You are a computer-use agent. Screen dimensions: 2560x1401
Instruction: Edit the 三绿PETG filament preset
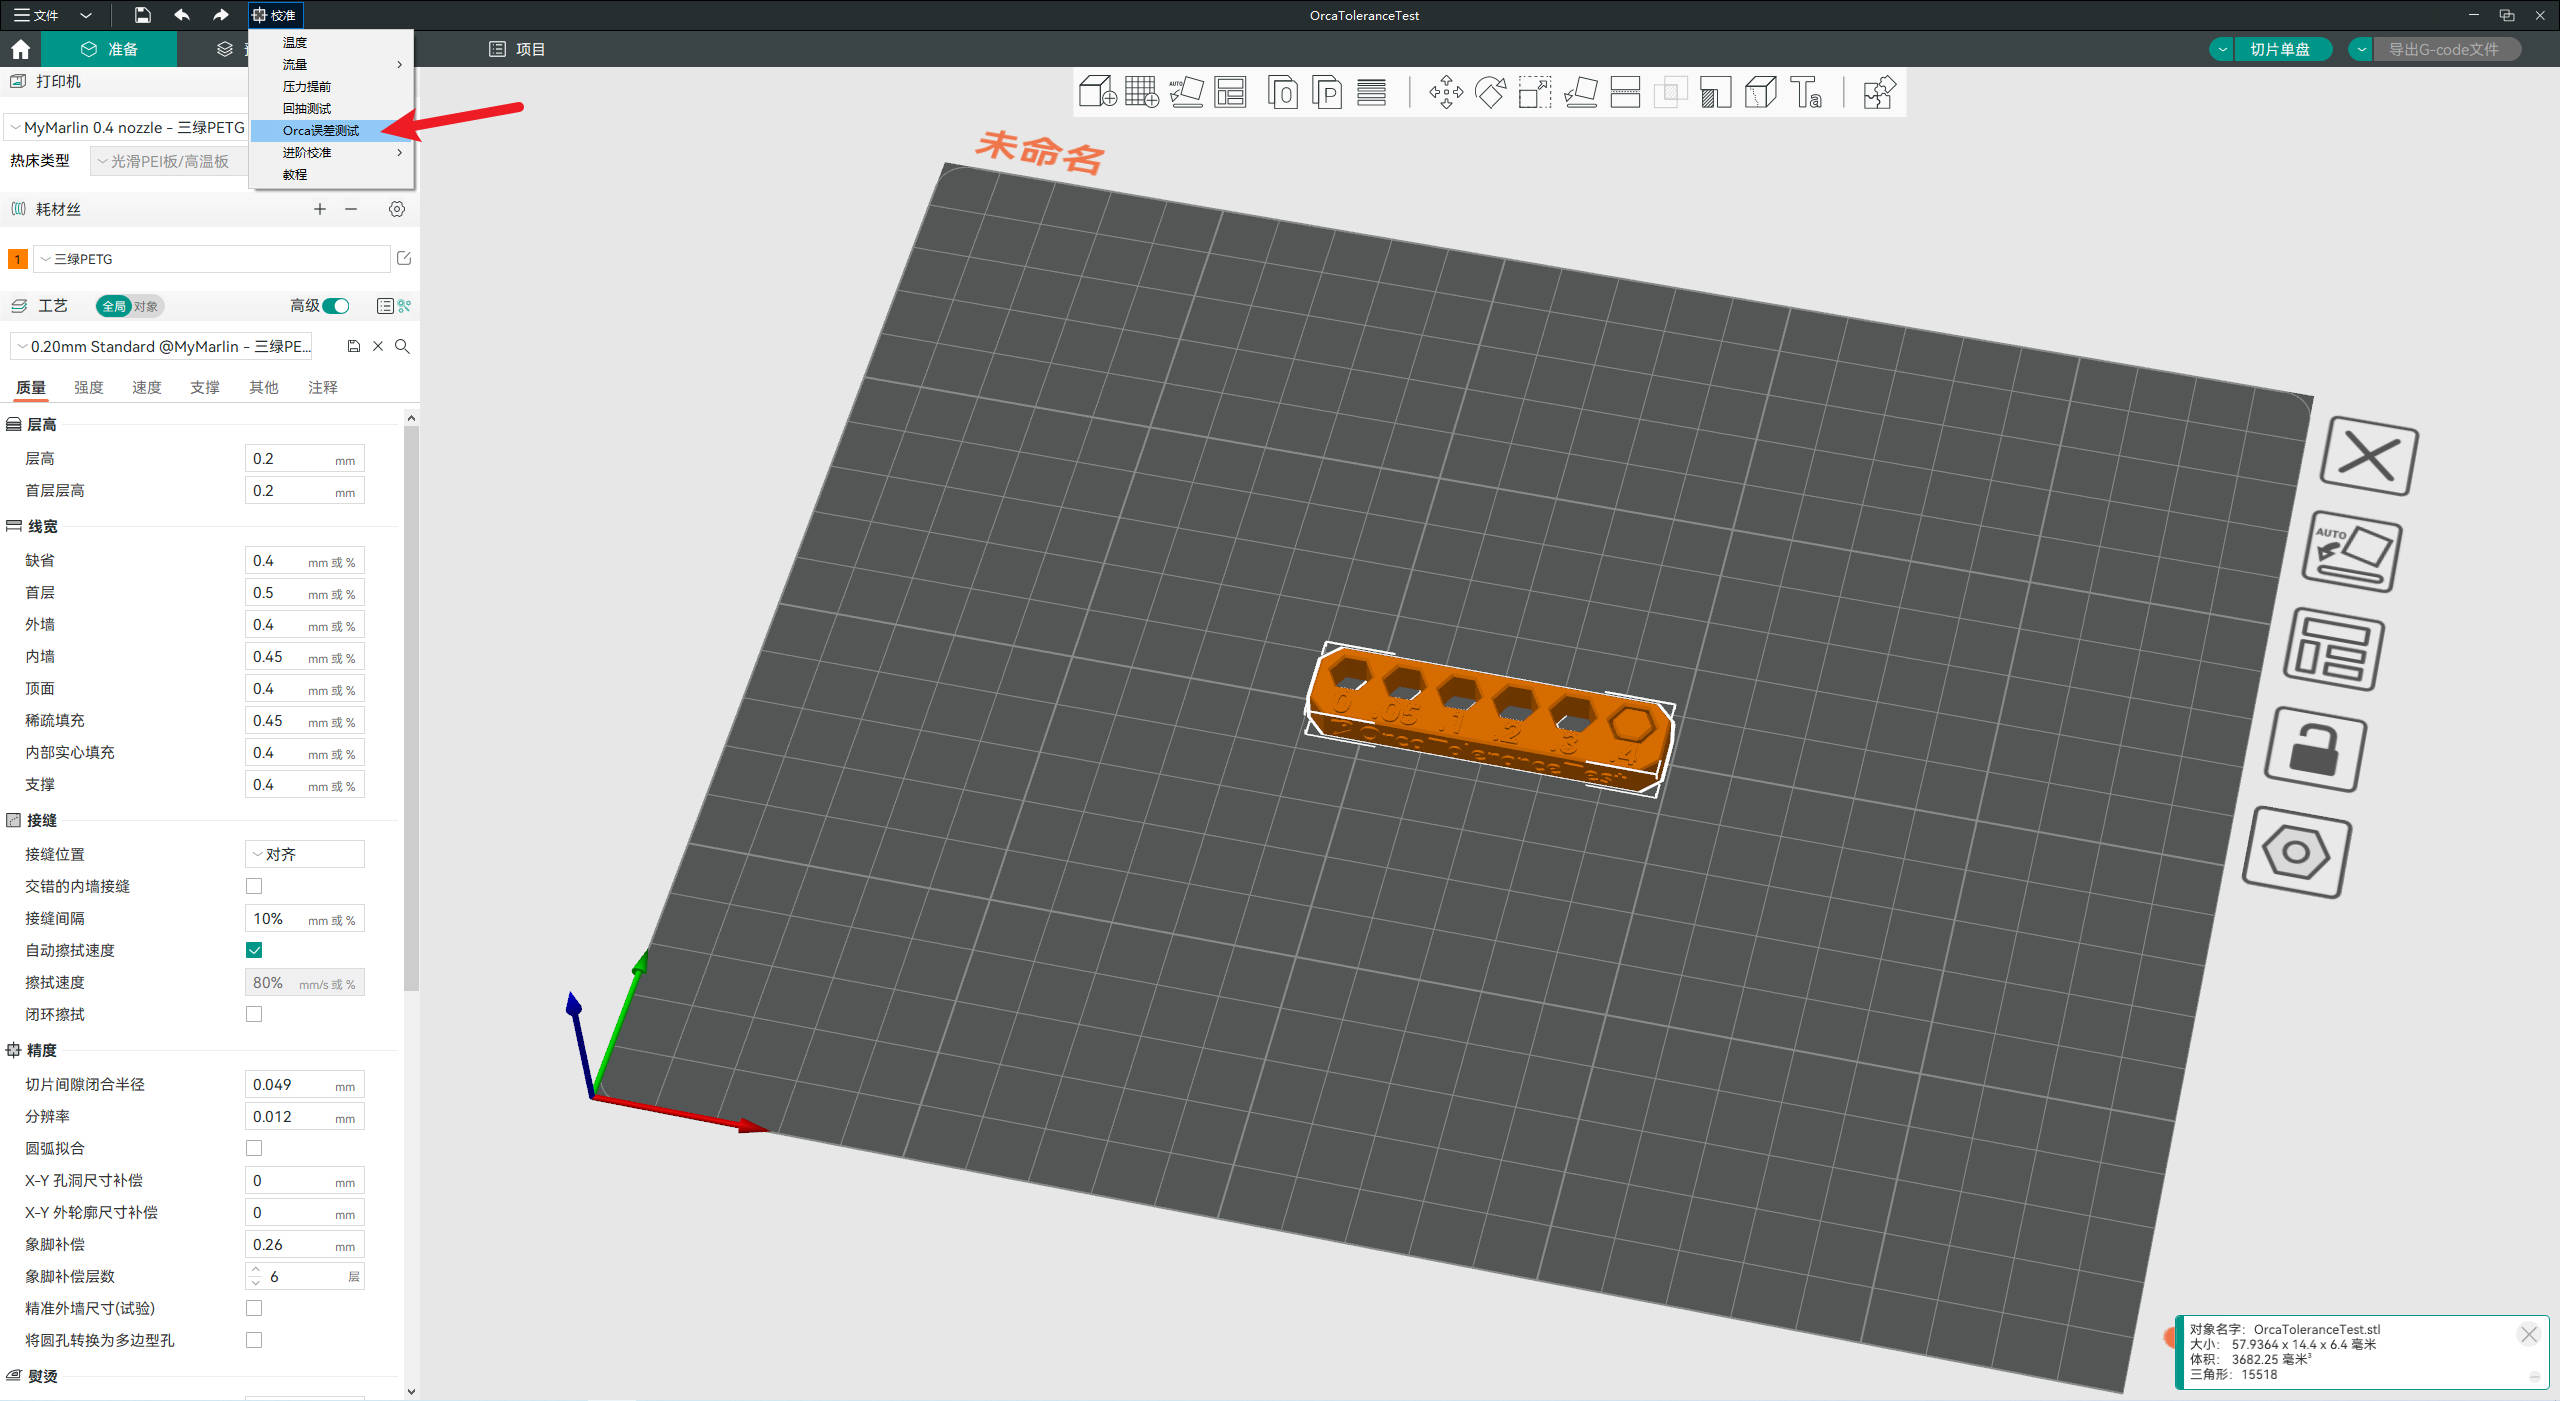(x=404, y=258)
